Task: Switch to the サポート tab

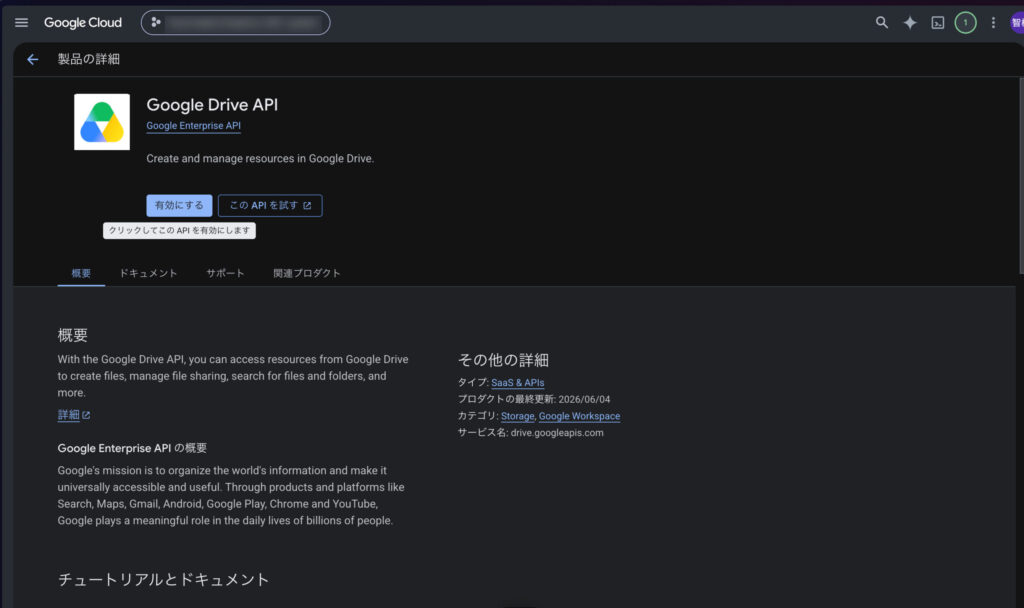Action: tap(225, 273)
